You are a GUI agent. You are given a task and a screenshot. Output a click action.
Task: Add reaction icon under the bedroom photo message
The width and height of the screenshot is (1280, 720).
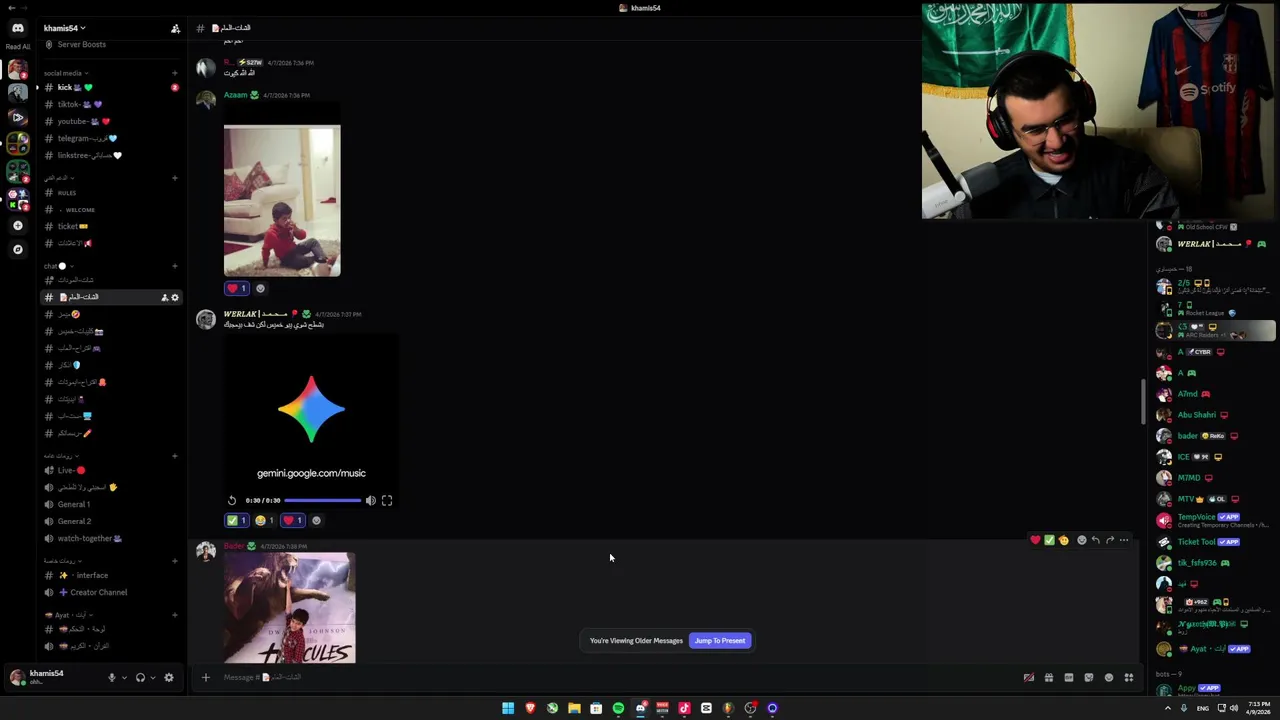click(260, 288)
